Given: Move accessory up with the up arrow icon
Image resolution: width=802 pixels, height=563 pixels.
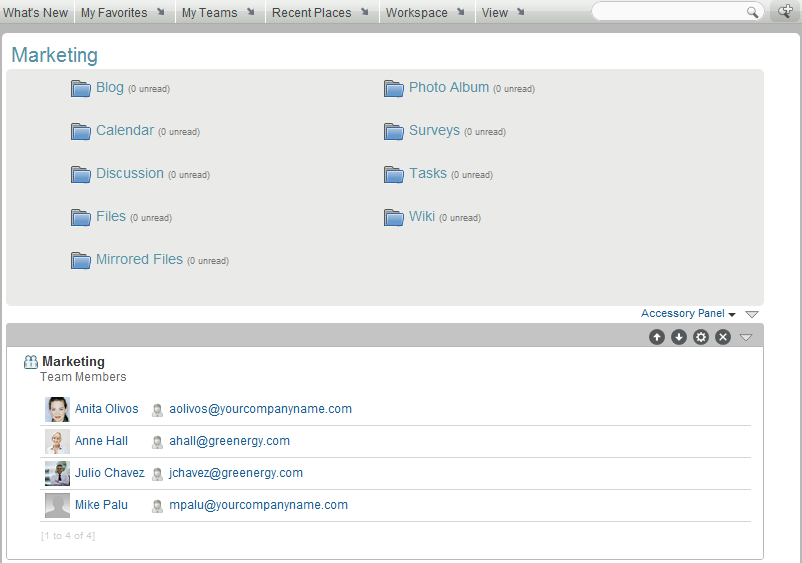Looking at the screenshot, I should coord(657,337).
